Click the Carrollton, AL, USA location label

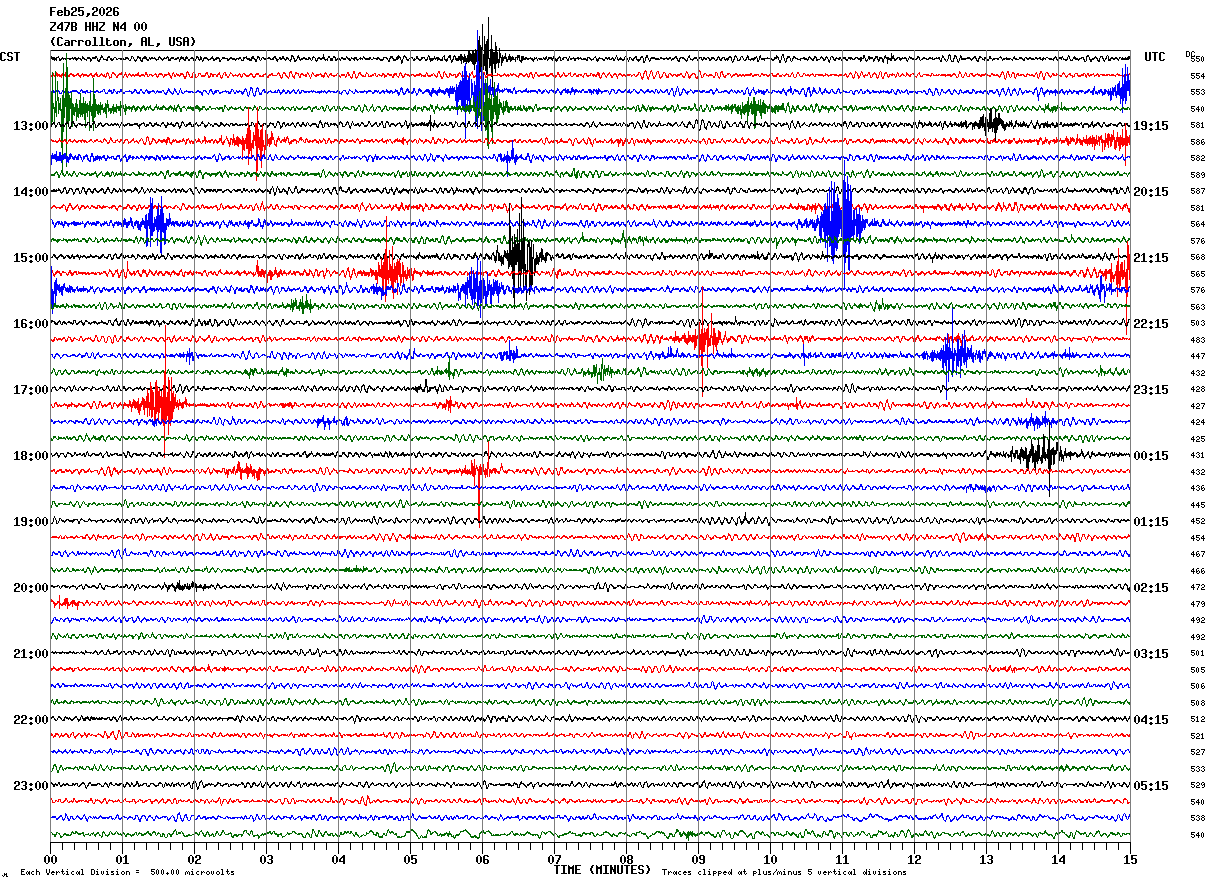click(x=122, y=42)
